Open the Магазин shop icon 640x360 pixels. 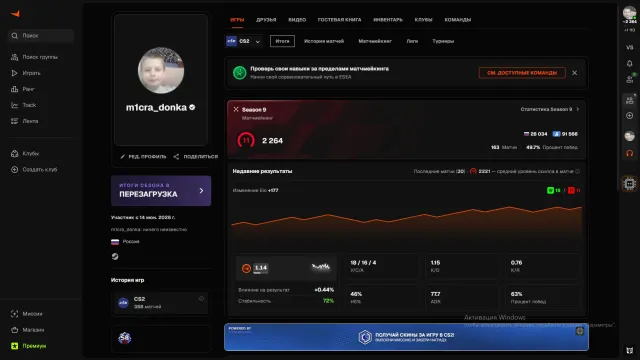[15, 330]
